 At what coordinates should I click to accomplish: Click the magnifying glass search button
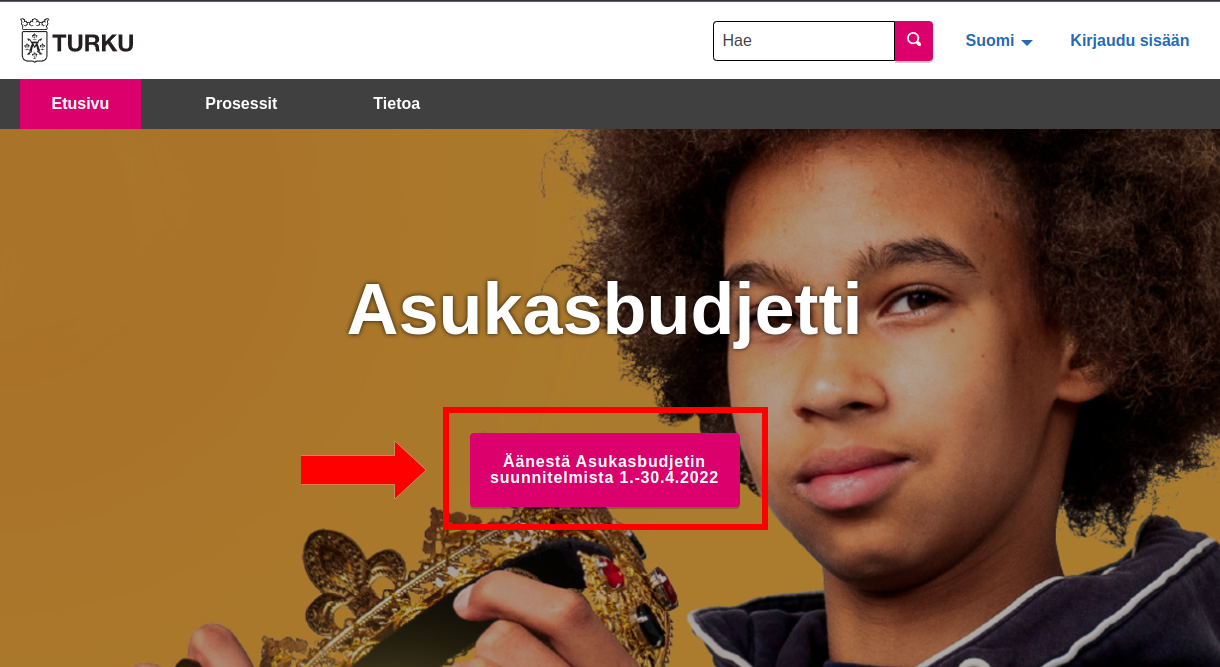tap(913, 40)
